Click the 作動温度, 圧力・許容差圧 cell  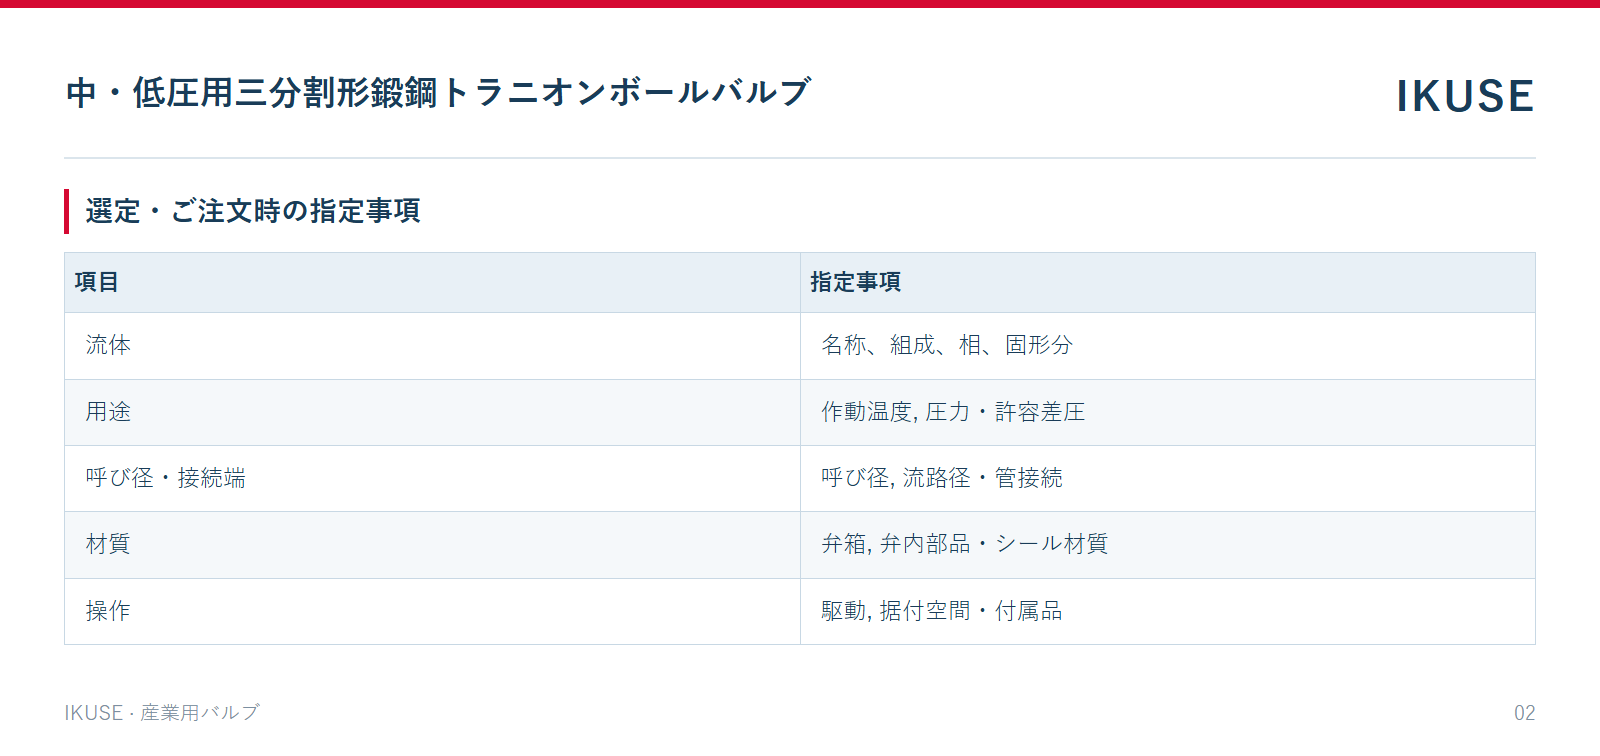click(x=1168, y=412)
